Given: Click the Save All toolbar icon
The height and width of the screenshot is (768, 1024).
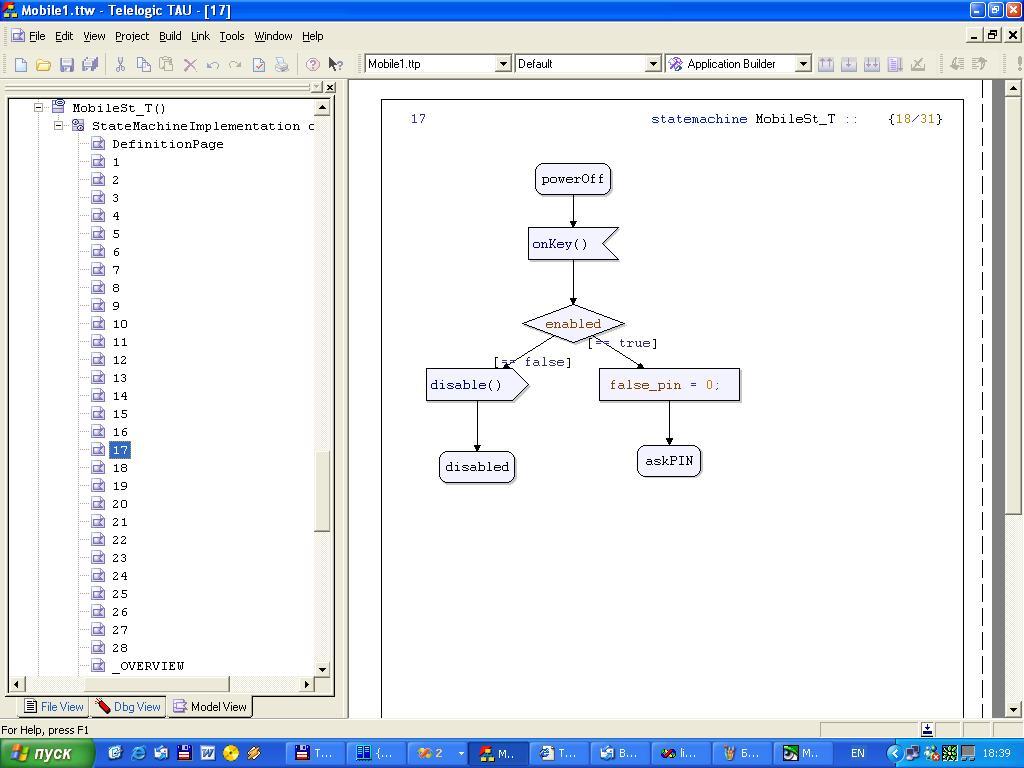Looking at the screenshot, I should pos(89,64).
